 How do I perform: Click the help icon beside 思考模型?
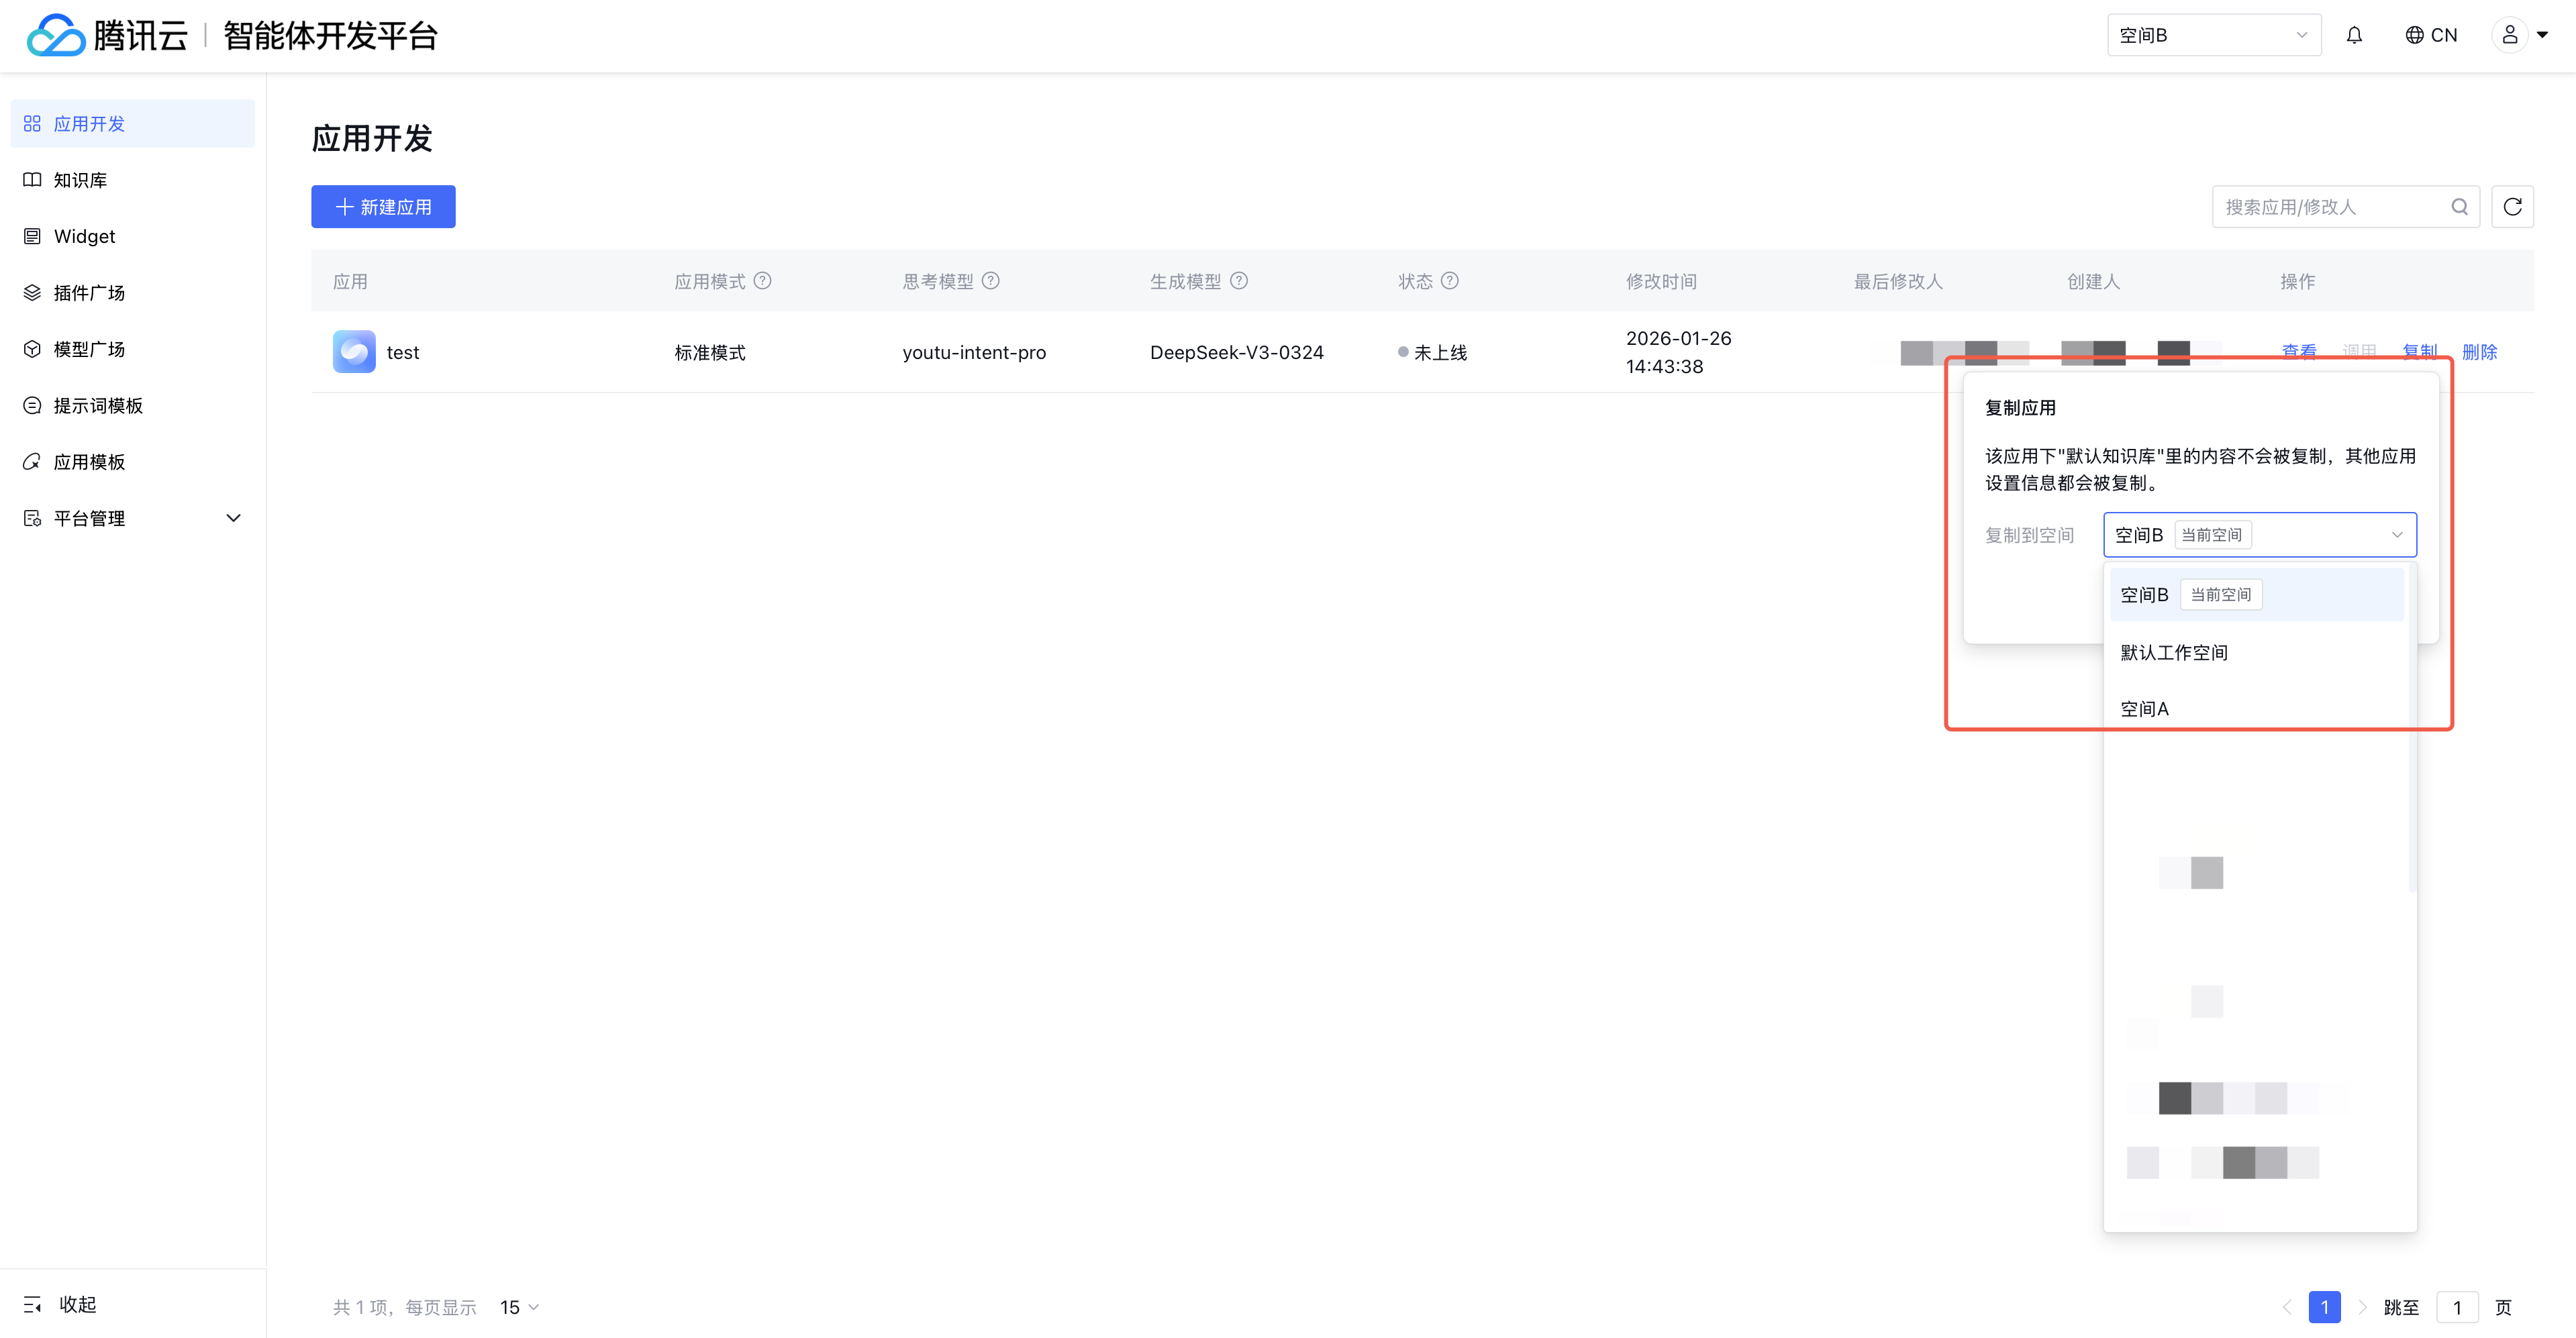coord(991,281)
